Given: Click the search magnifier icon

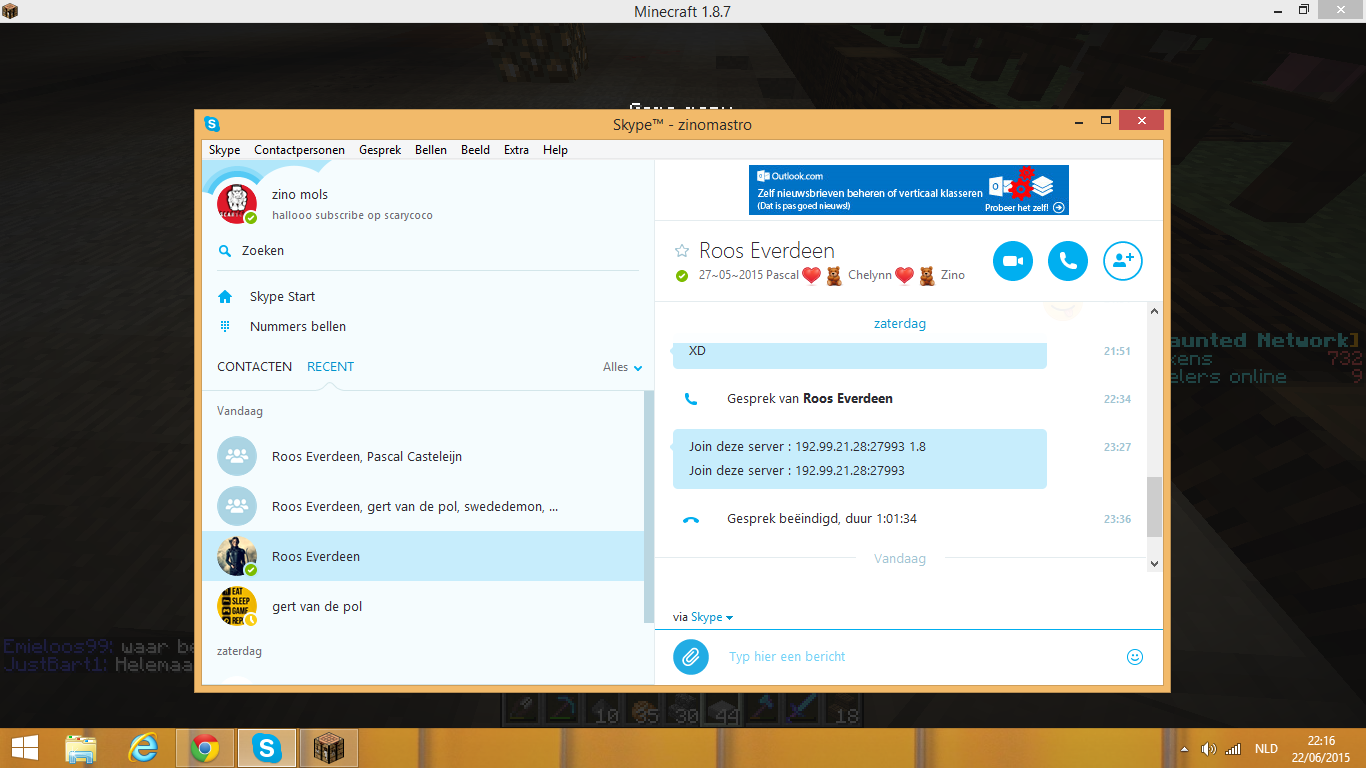Looking at the screenshot, I should pos(225,251).
